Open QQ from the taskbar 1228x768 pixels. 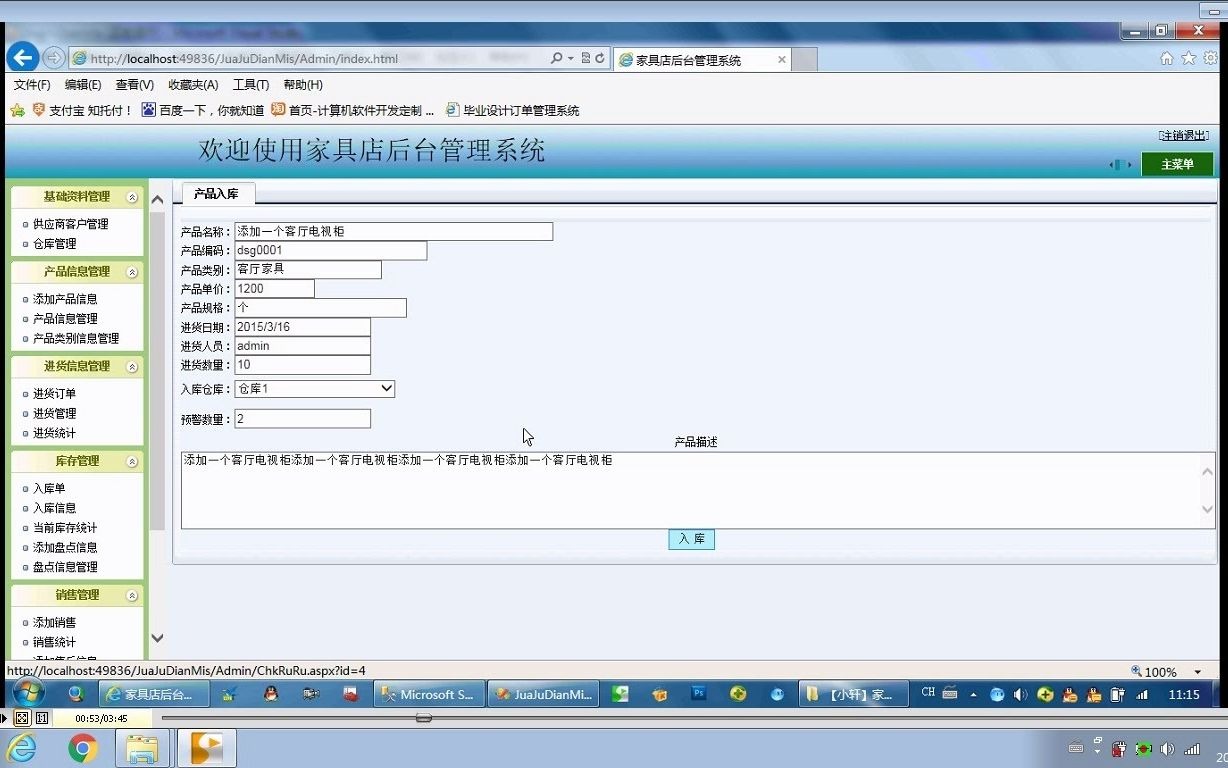[270, 693]
